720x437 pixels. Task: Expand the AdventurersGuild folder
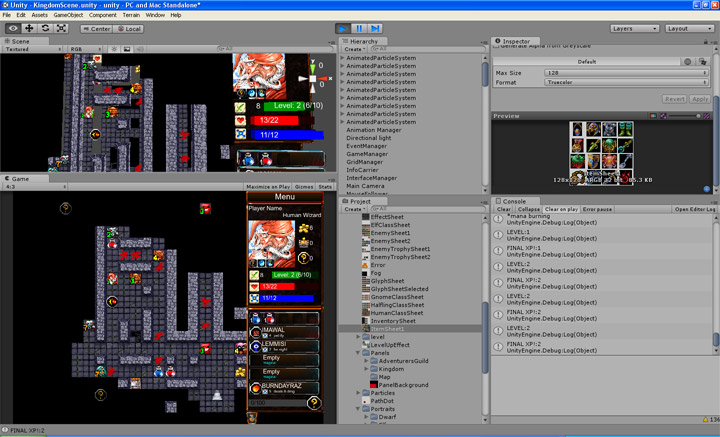click(x=366, y=361)
